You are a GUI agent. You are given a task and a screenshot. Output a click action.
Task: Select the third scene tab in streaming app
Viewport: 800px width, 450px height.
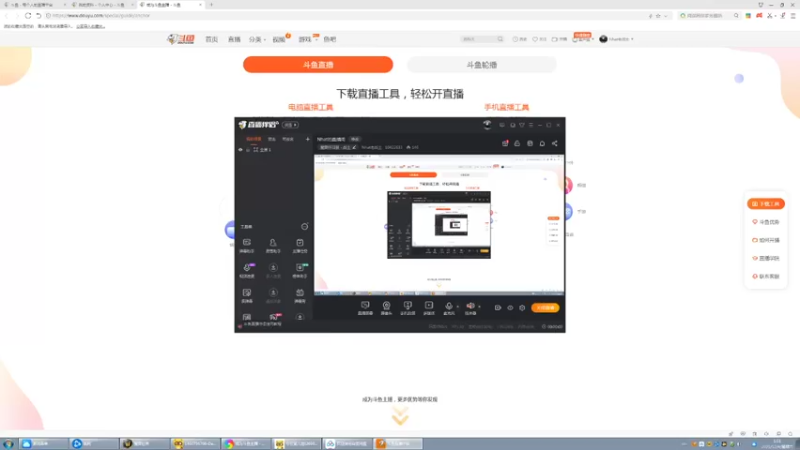click(288, 139)
